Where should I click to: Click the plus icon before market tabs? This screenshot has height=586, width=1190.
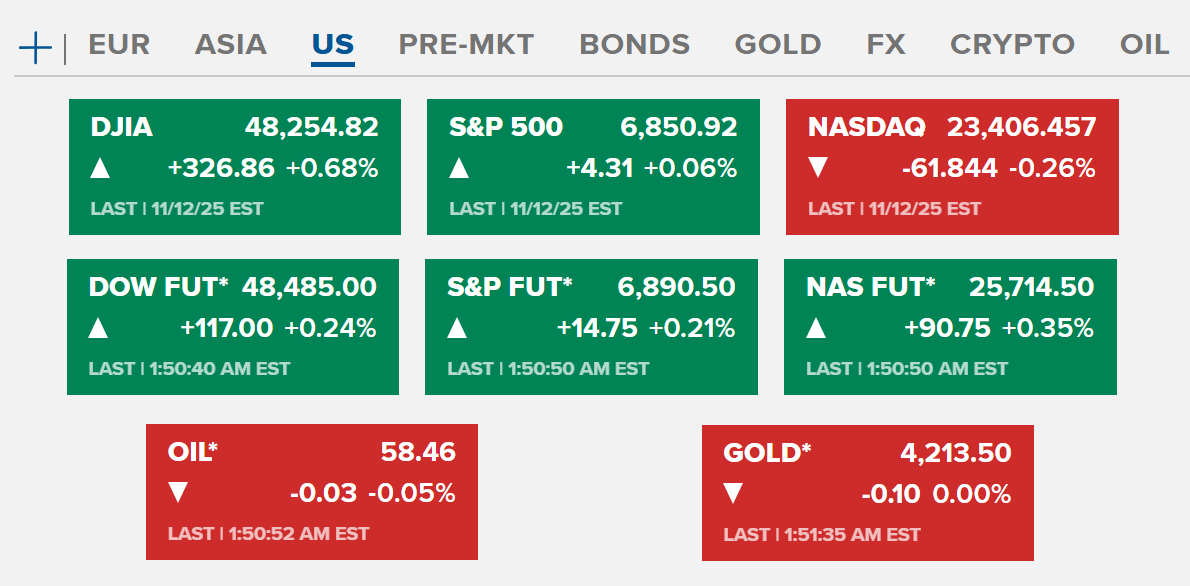point(35,47)
